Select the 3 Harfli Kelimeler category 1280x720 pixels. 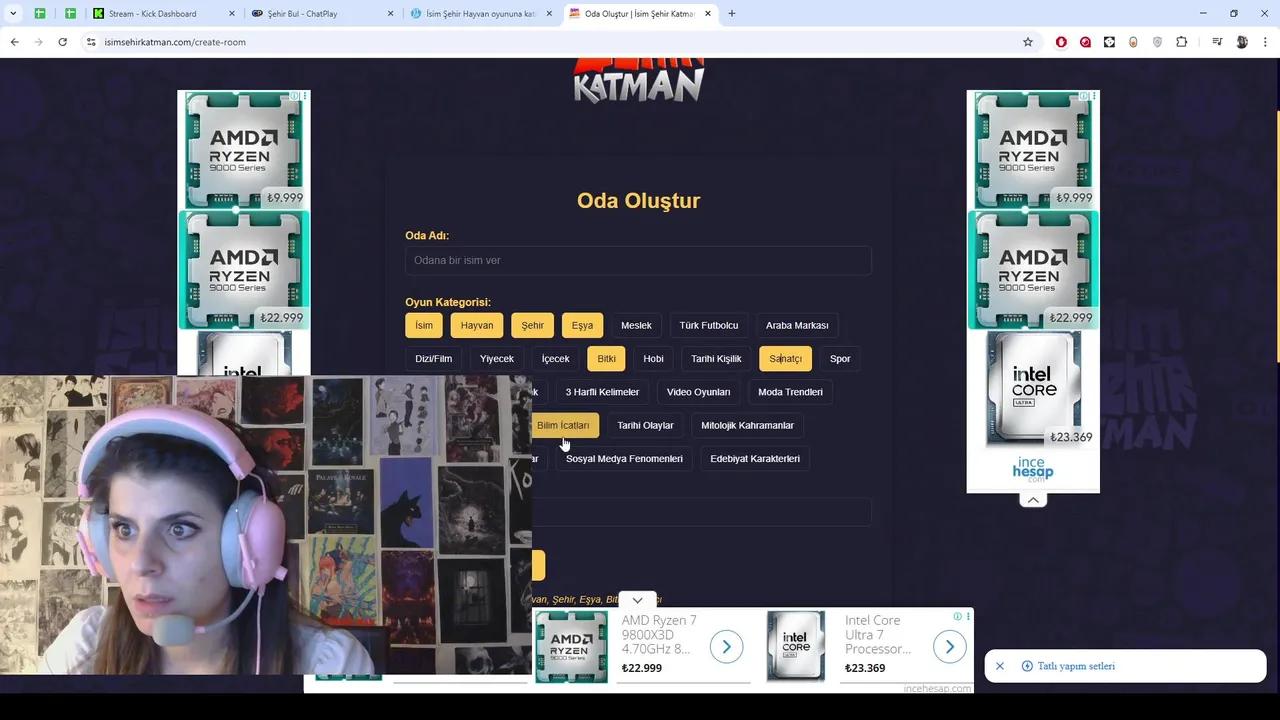[x=602, y=392]
